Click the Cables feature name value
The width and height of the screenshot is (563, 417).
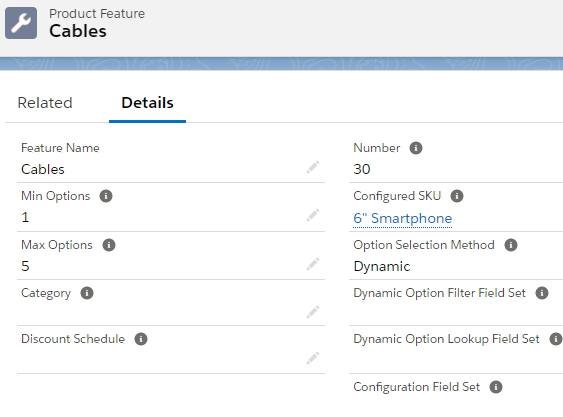pyautogui.click(x=43, y=169)
